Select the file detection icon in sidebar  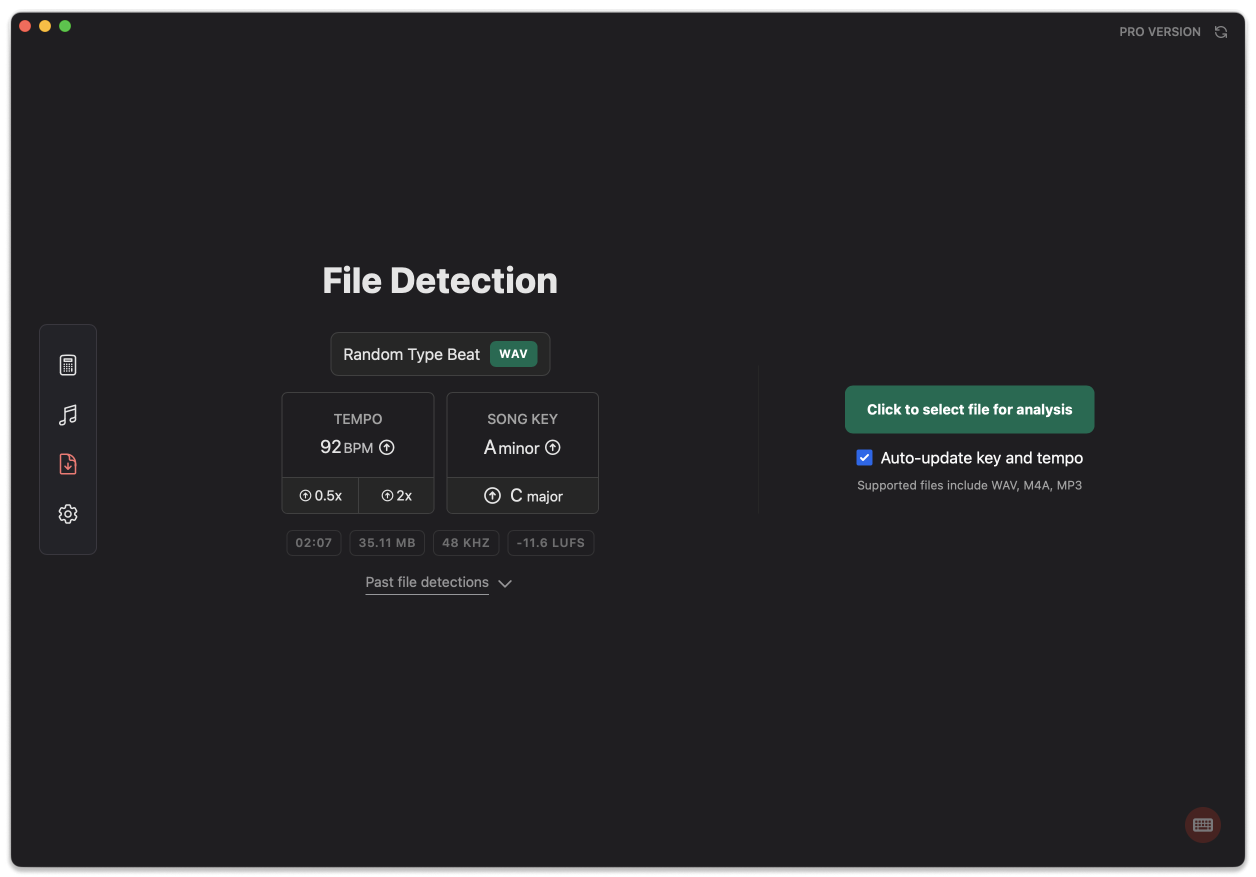point(68,464)
